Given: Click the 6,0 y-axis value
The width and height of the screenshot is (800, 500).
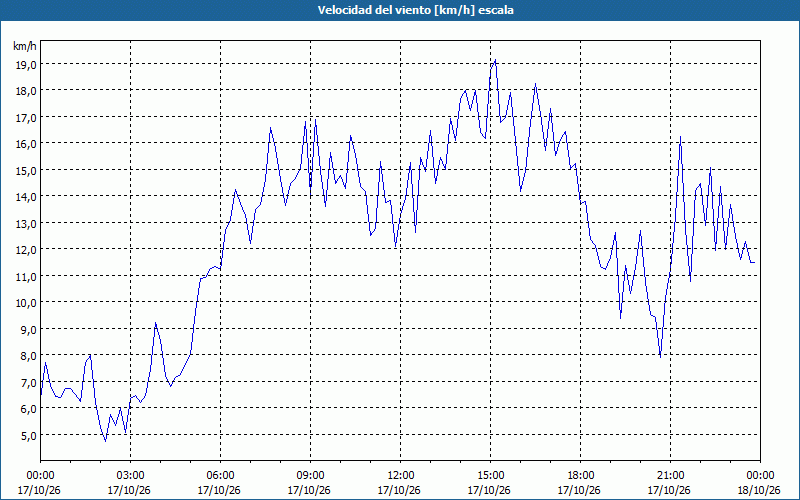Looking at the screenshot, I should click(28, 410).
